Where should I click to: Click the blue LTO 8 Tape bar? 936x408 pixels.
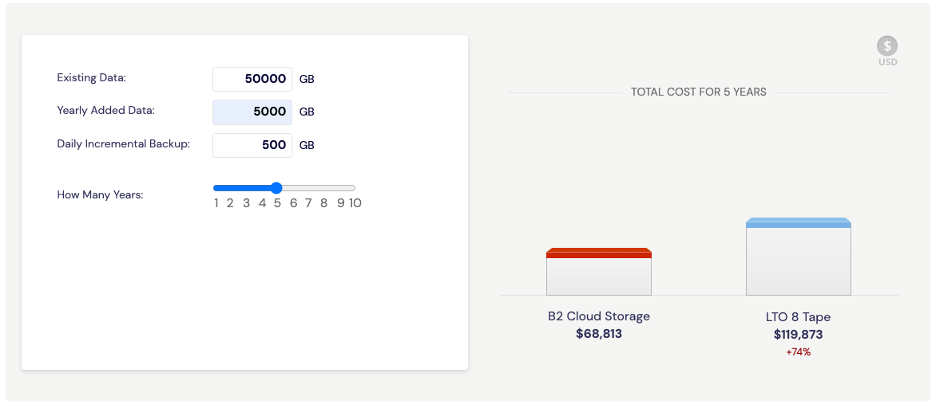[x=798, y=256]
